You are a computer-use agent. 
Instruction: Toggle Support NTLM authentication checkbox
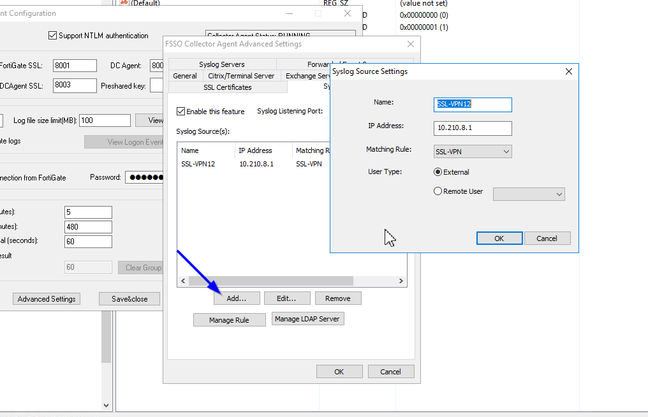click(x=52, y=36)
